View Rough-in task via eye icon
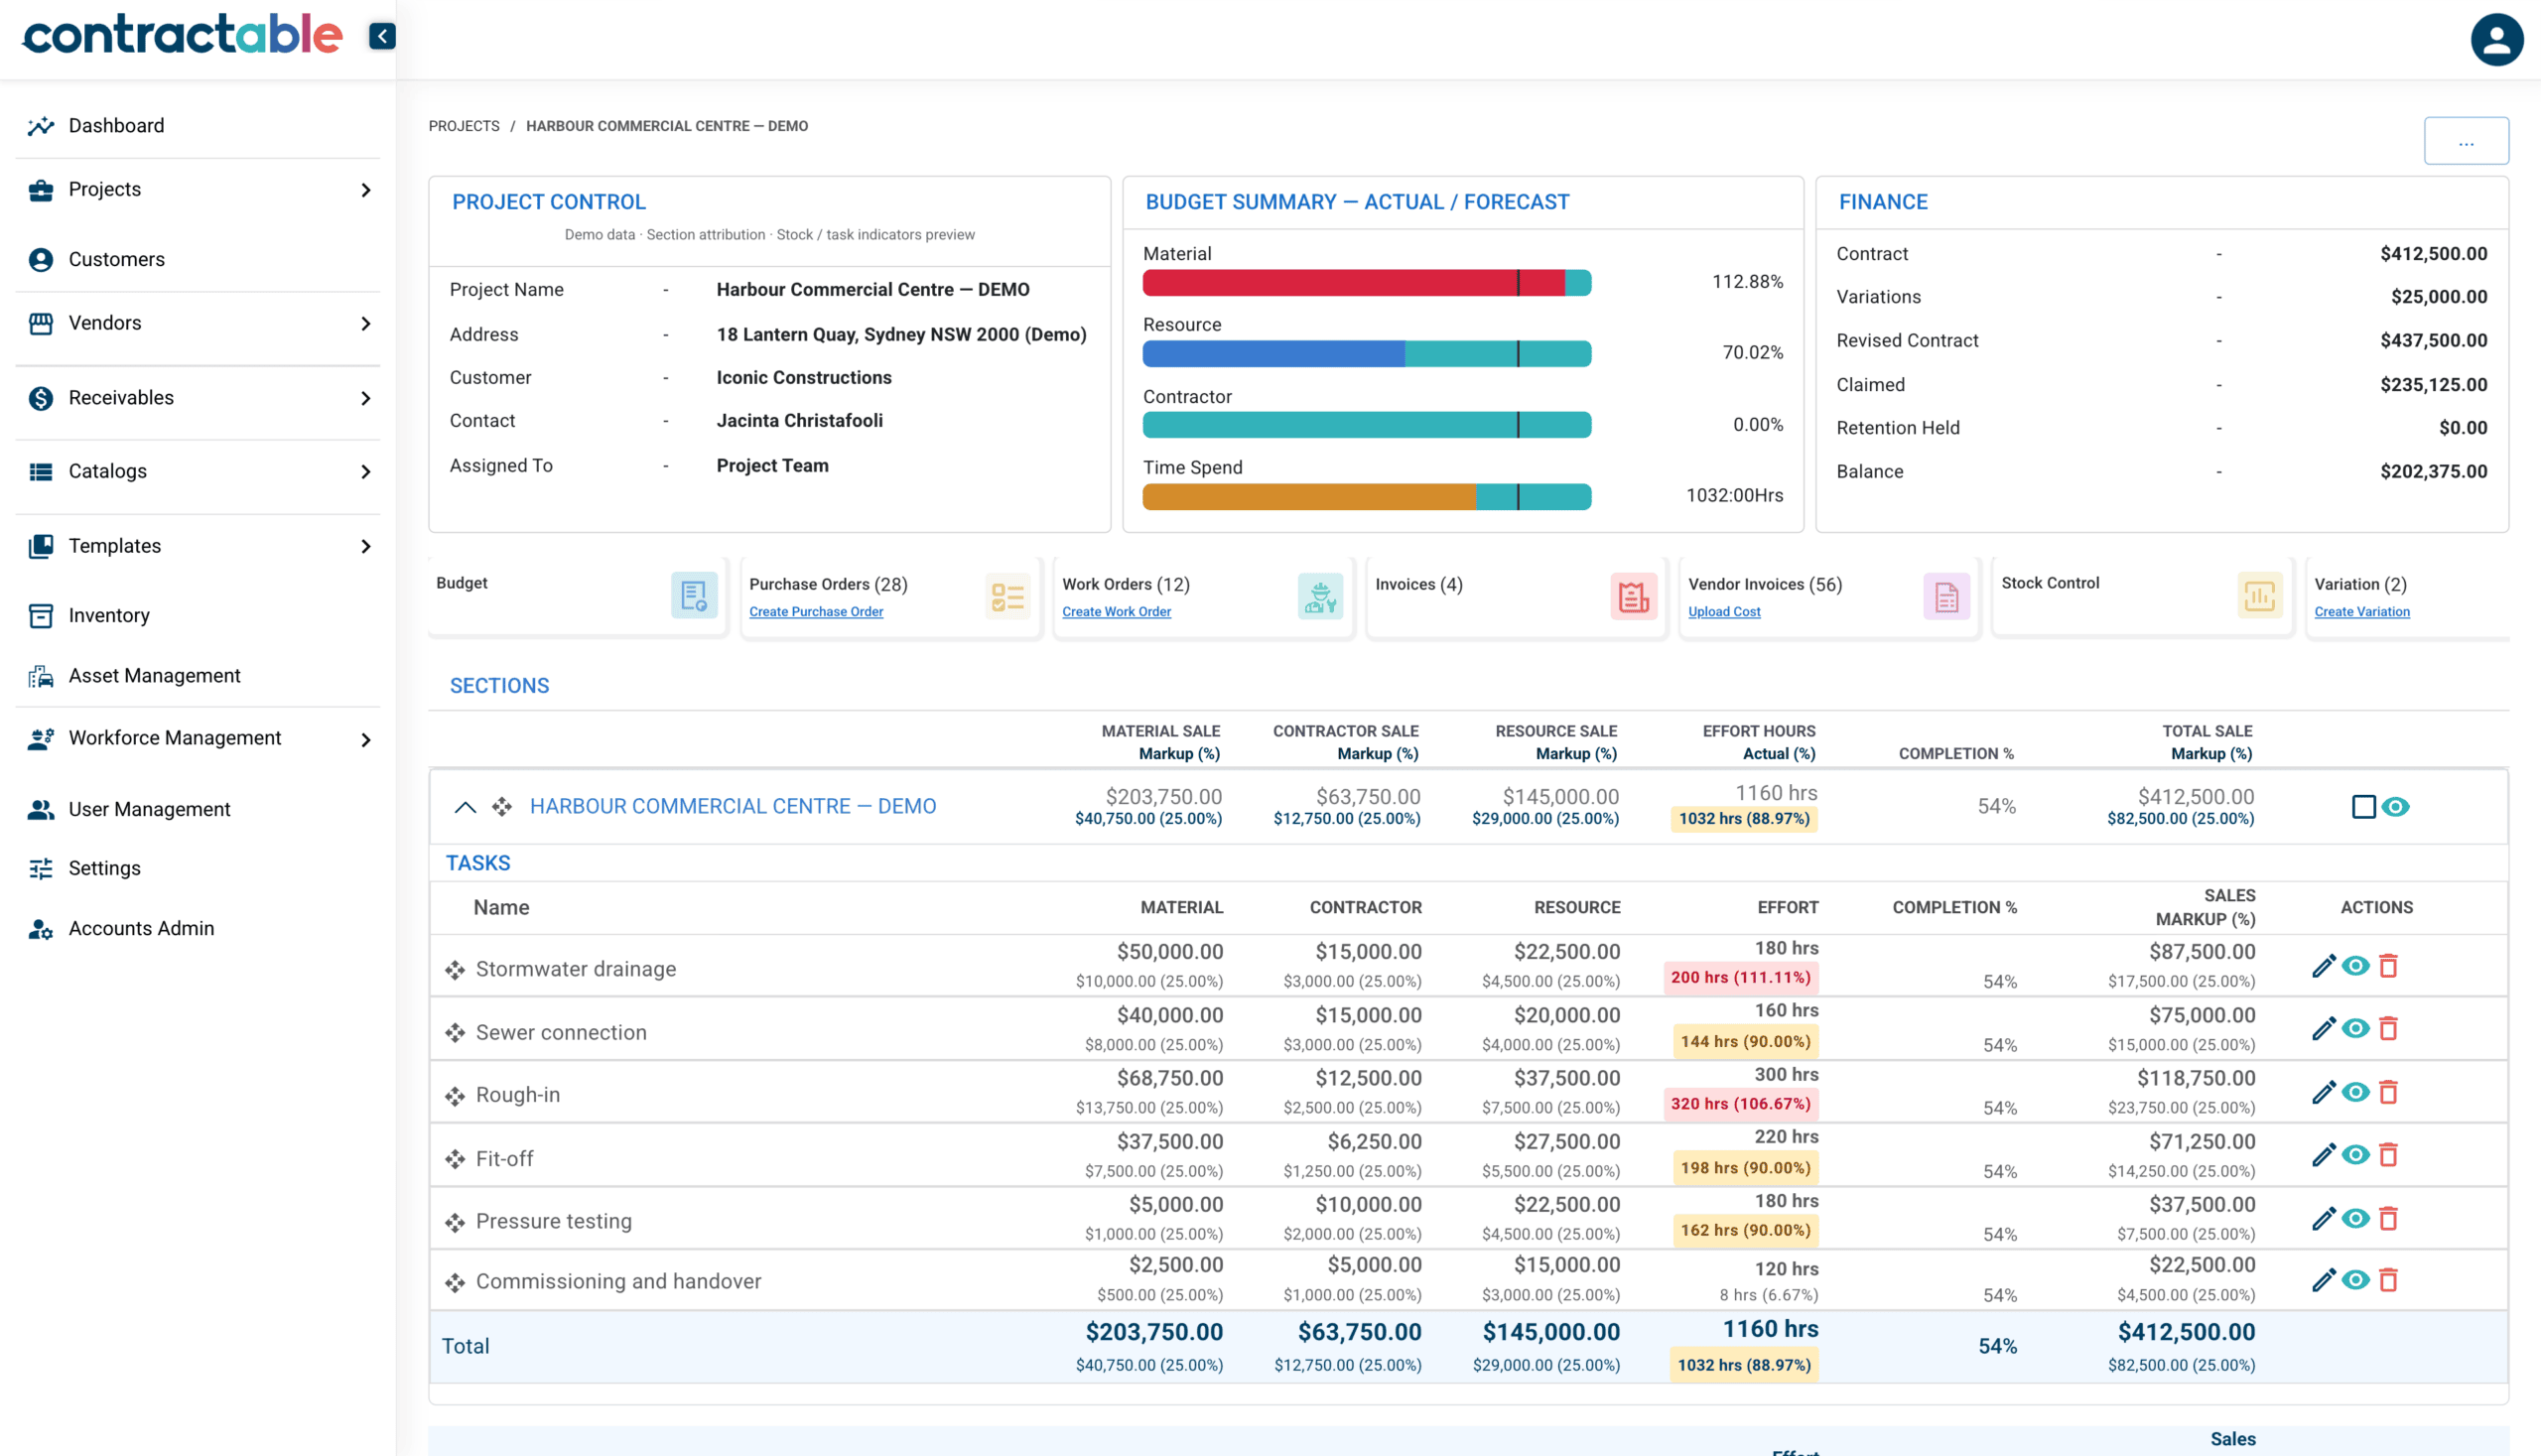The image size is (2541, 1456). point(2356,1092)
